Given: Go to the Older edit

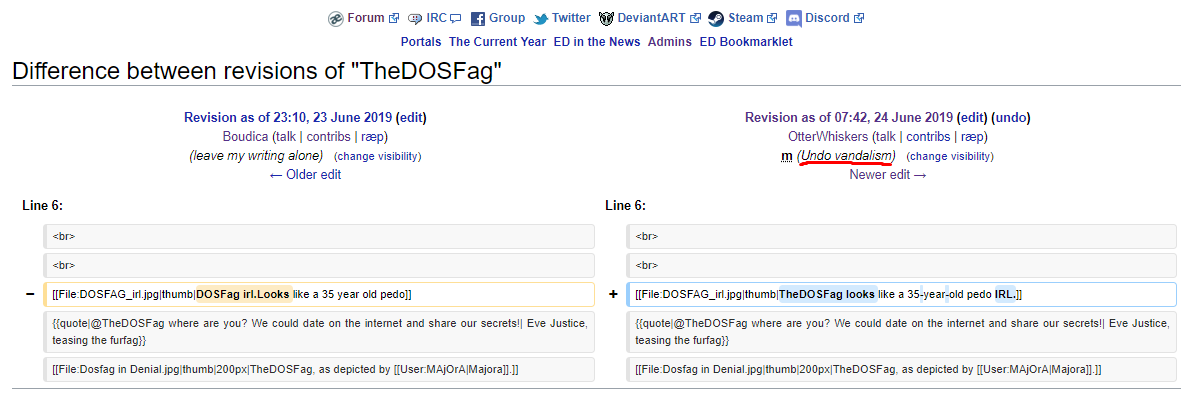Looking at the screenshot, I should pyautogui.click(x=305, y=175).
